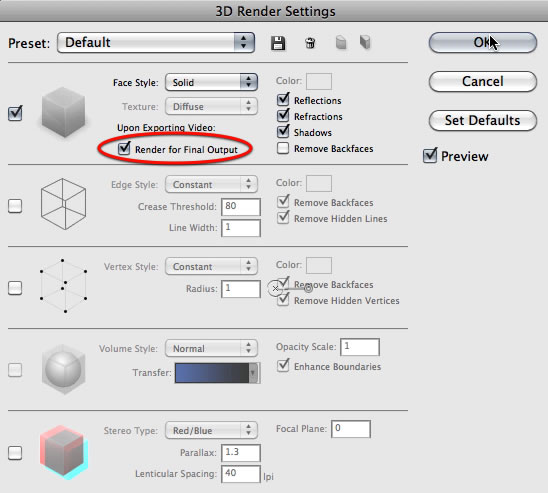Click the OK button
Screen dimensions: 548x493
(x=483, y=43)
